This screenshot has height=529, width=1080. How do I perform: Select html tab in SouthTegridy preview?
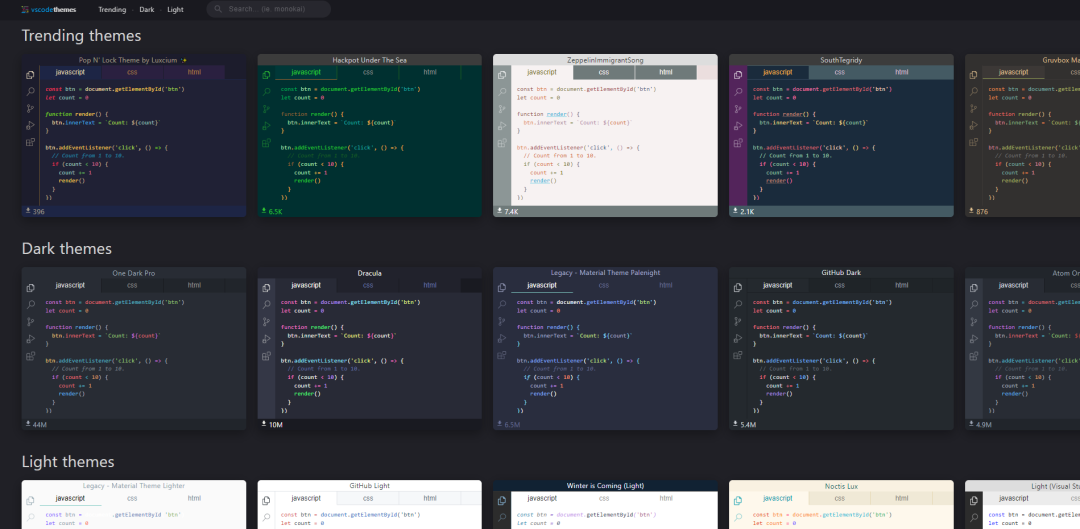(902, 72)
